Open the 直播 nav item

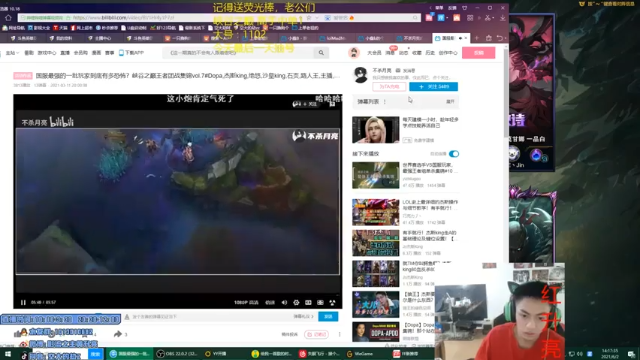pos(64,53)
